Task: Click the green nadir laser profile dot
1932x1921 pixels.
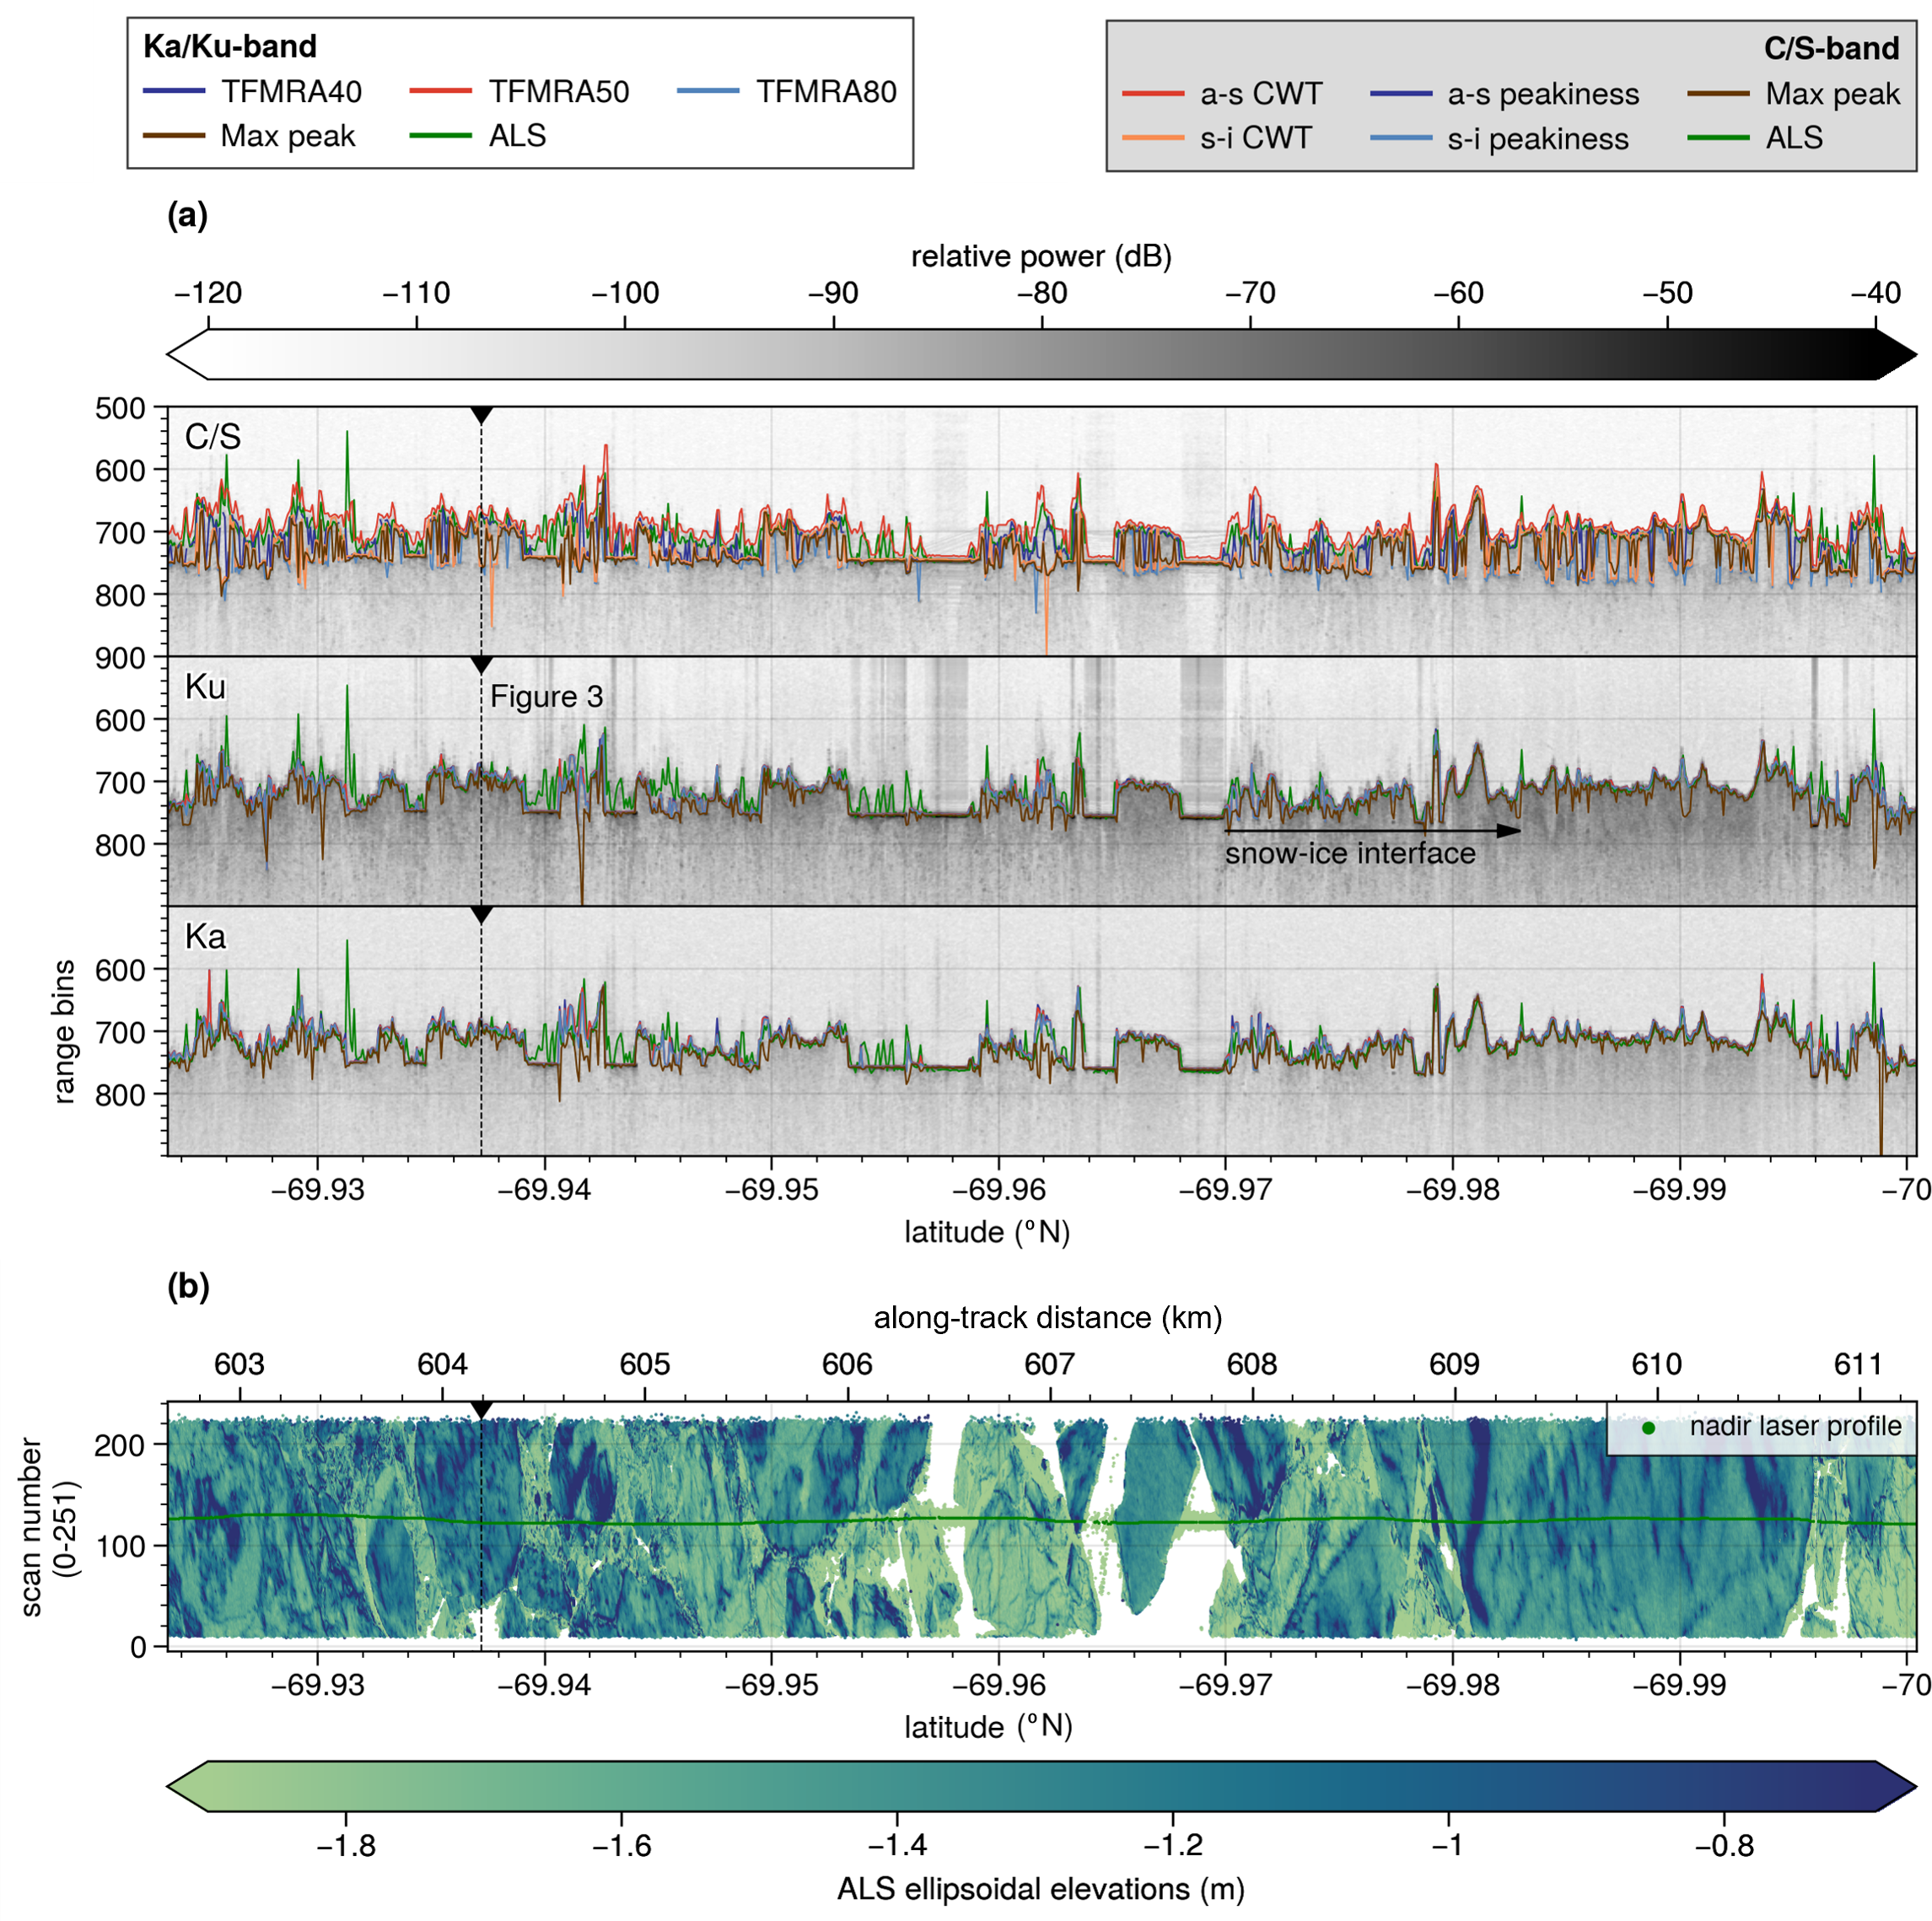Action: tap(1648, 1428)
